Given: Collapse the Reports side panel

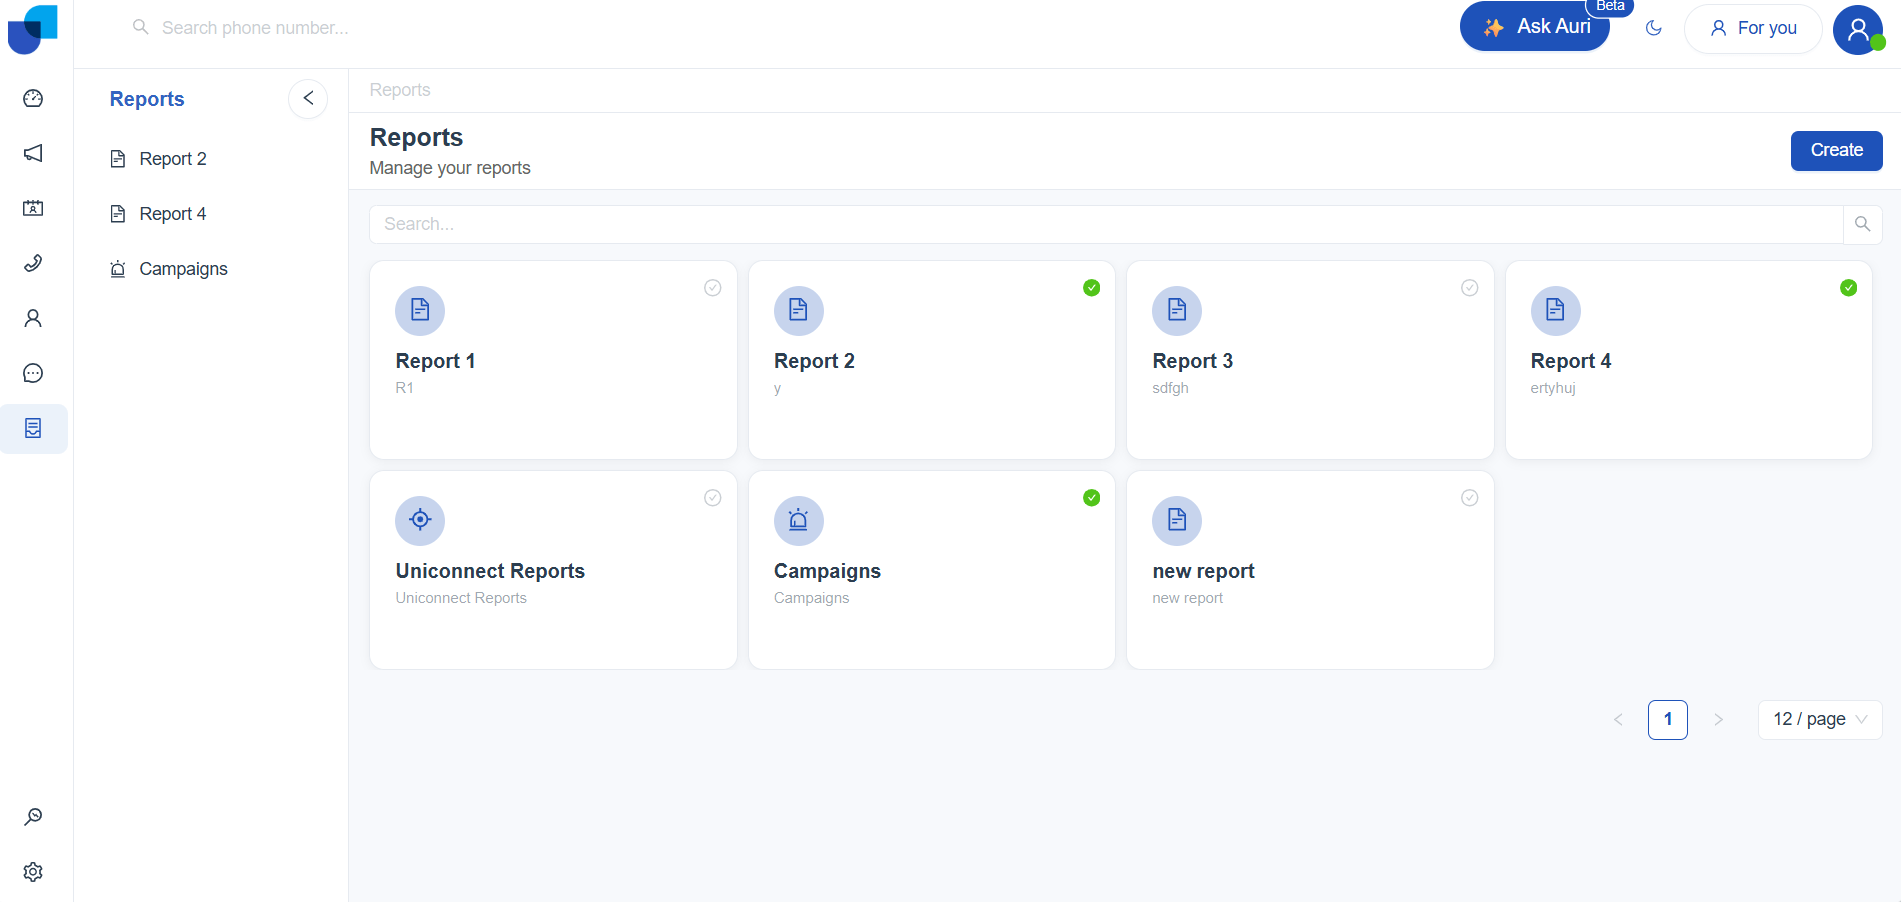Looking at the screenshot, I should (x=308, y=98).
